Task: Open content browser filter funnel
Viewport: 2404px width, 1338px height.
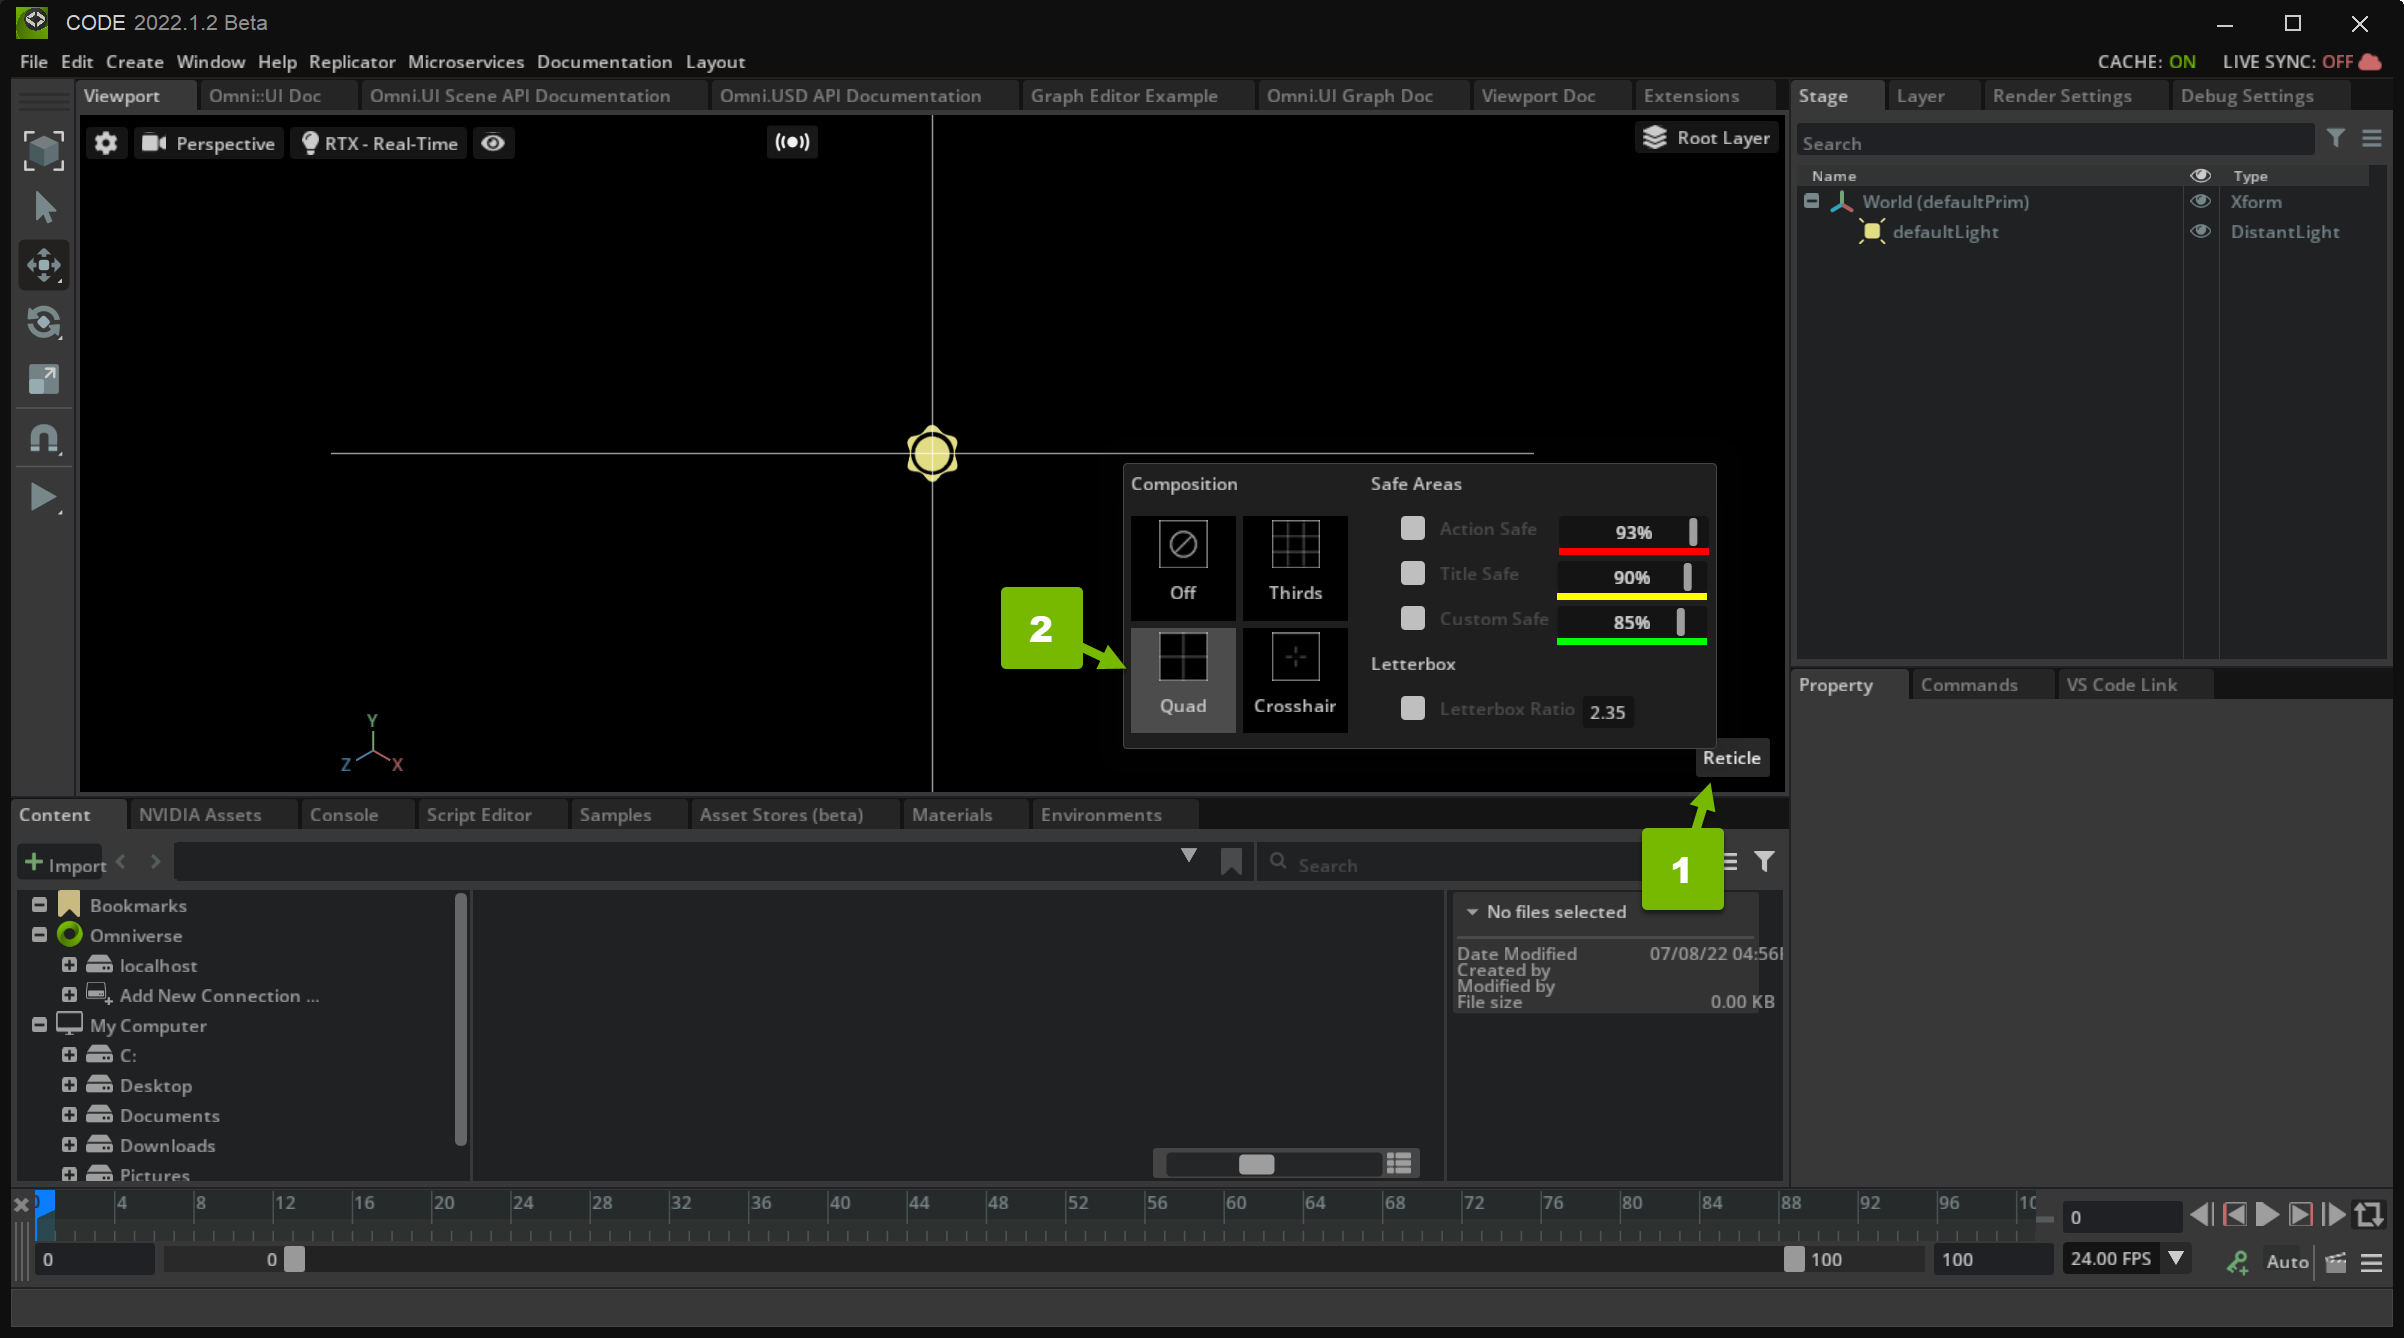Action: [x=1764, y=861]
